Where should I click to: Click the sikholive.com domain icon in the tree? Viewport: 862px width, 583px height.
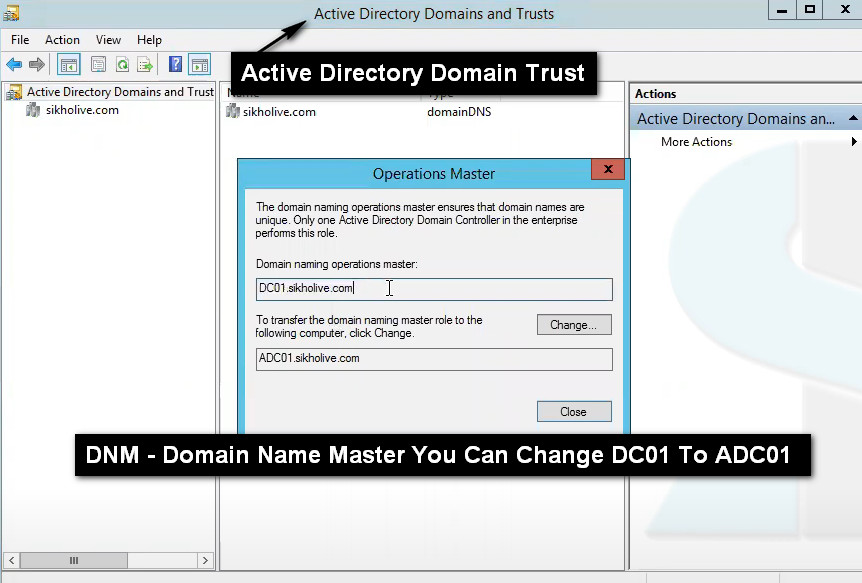tap(33, 110)
